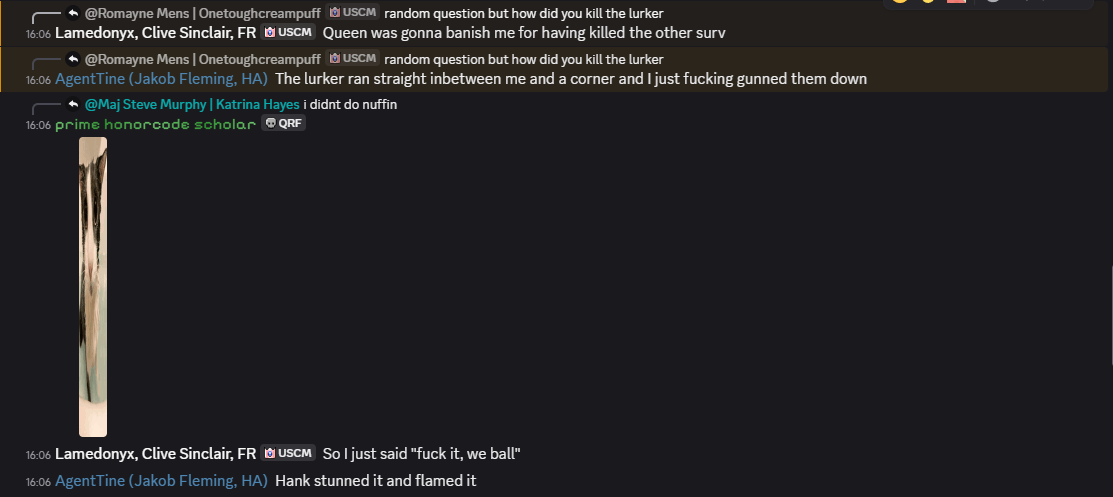Click the reply arrow above Lamedonyx's Queen message
Image resolution: width=1113 pixels, height=497 pixels.
point(73,14)
